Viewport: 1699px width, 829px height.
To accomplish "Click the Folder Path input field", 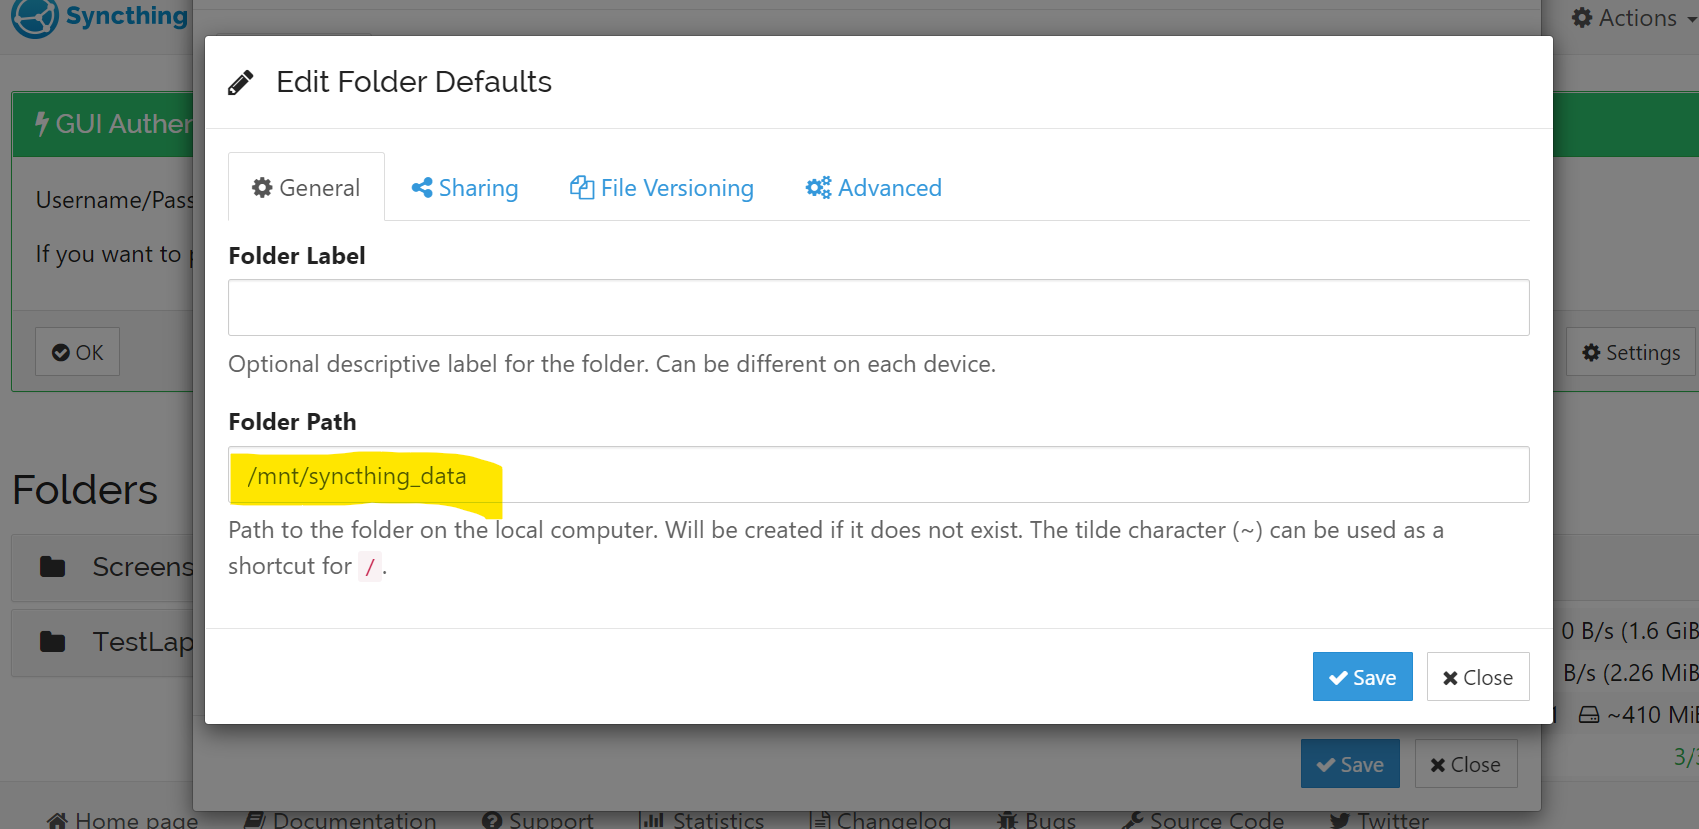I will pyautogui.click(x=878, y=475).
